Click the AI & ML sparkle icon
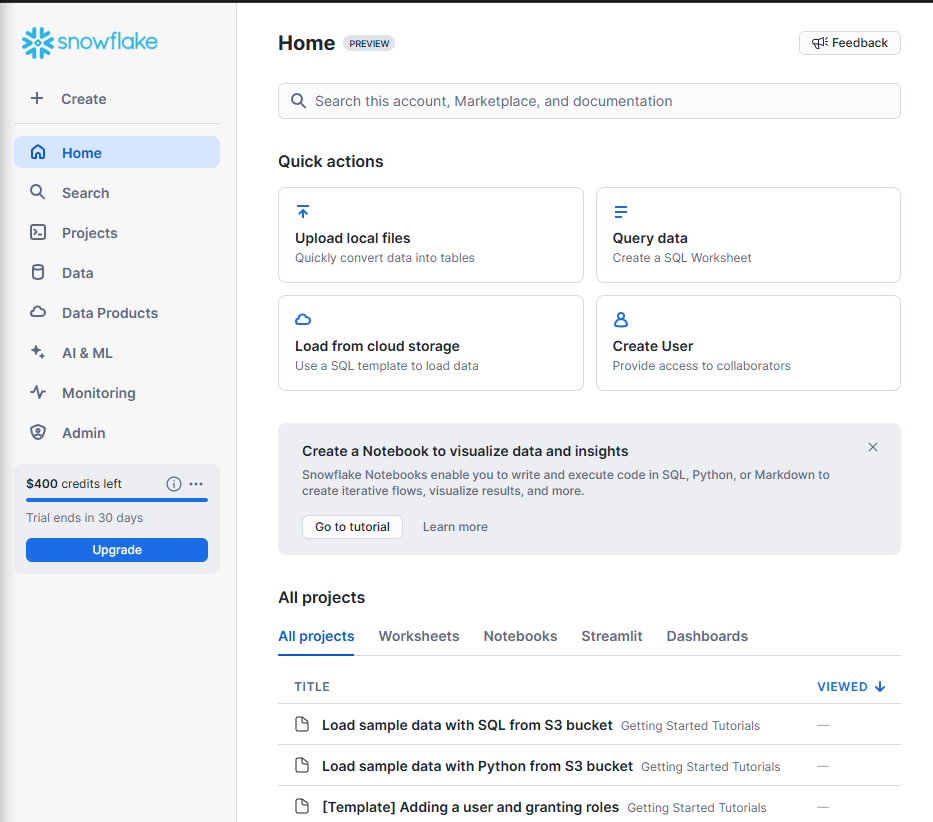Image resolution: width=933 pixels, height=822 pixels. pos(38,352)
